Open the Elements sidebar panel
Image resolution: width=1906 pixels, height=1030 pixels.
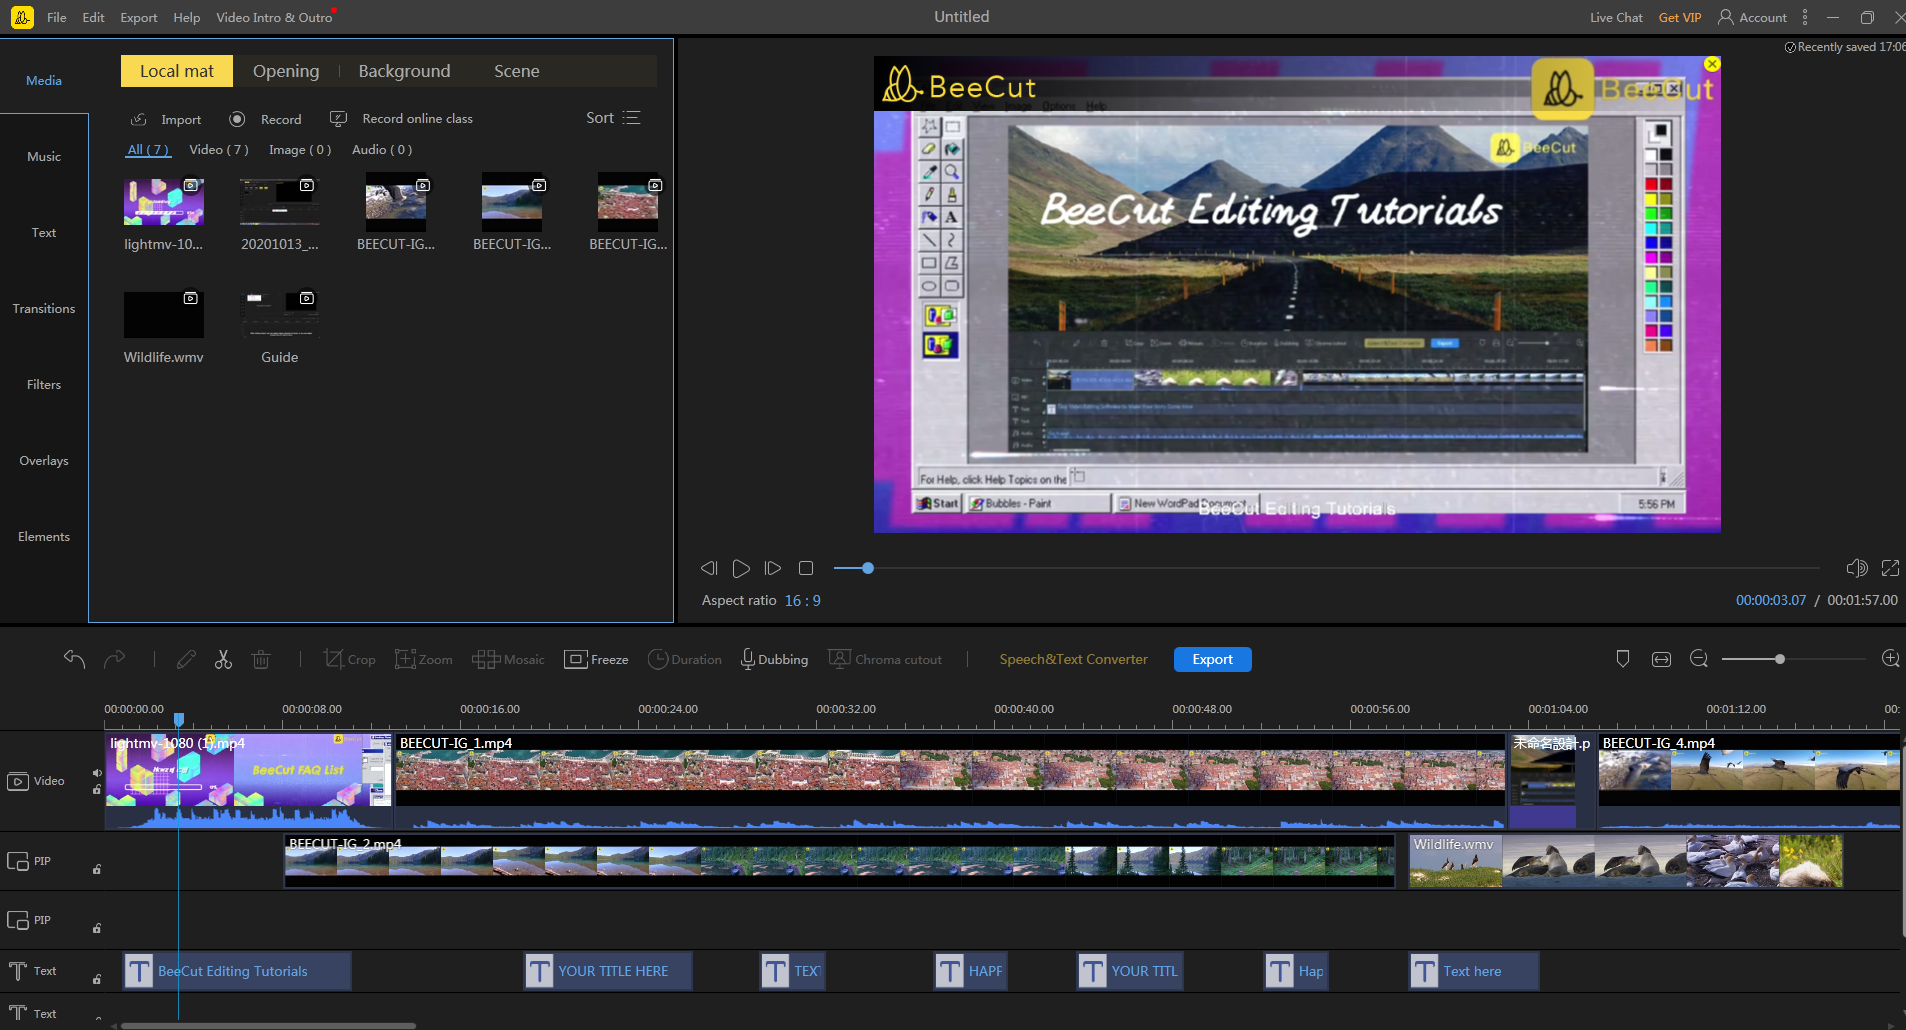[44, 536]
